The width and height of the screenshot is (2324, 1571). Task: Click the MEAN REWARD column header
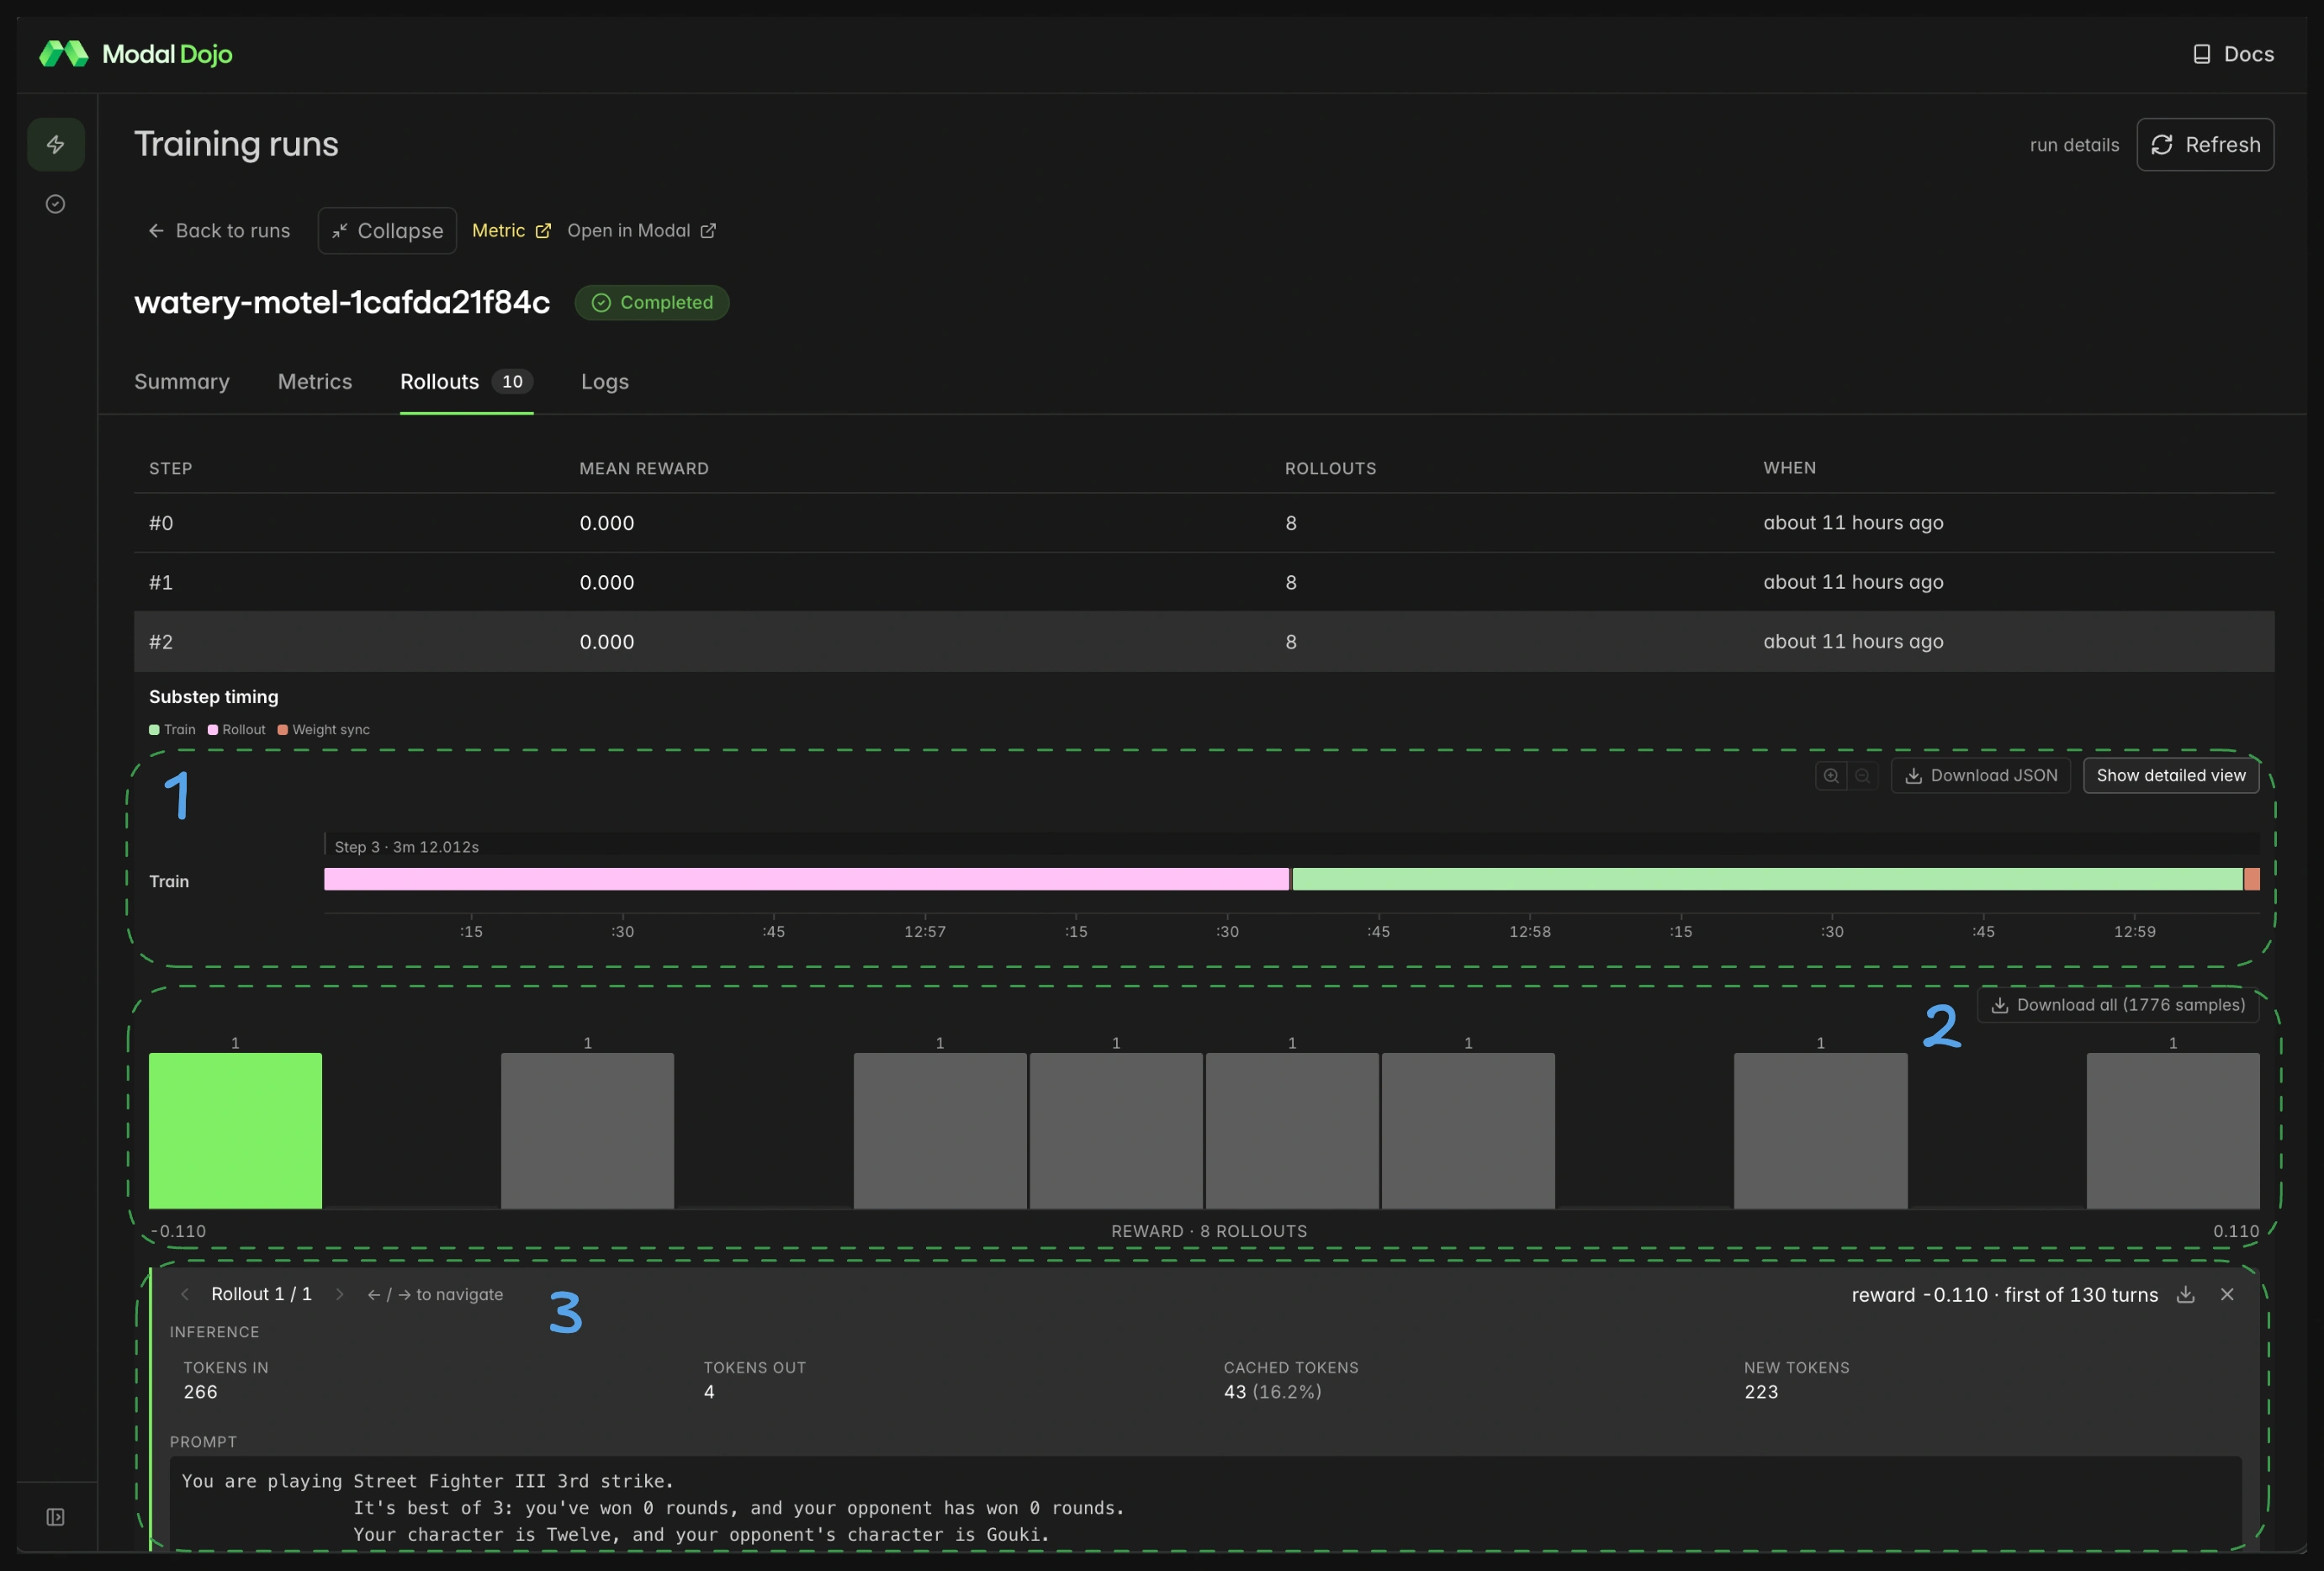(644, 469)
